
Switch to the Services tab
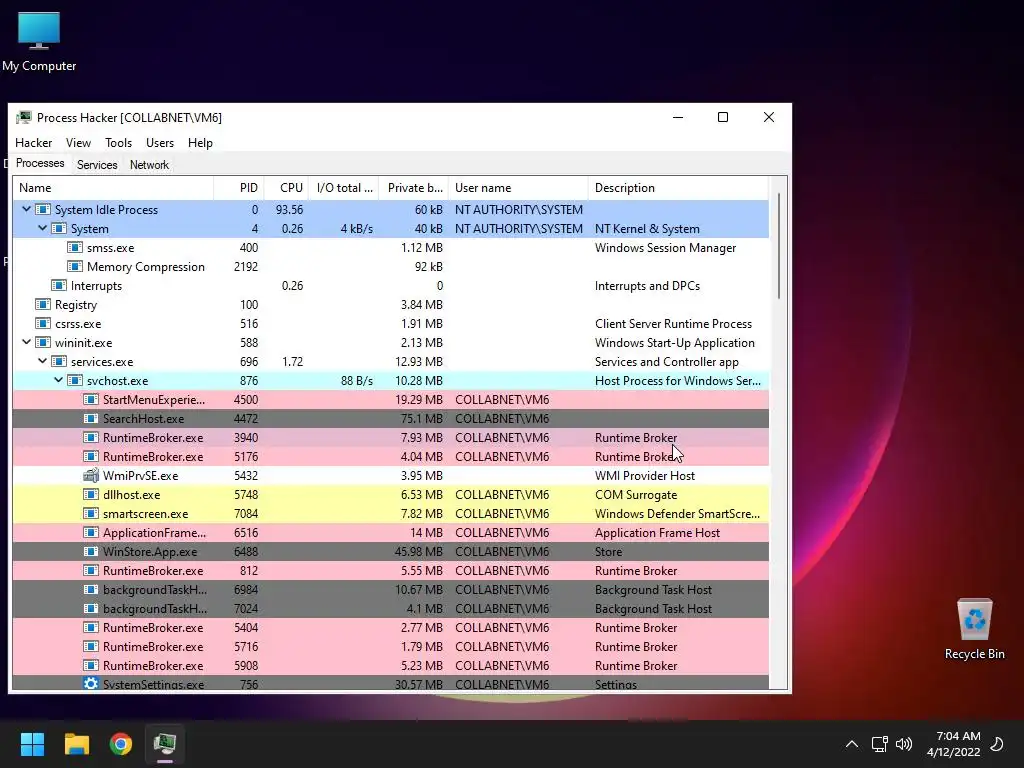tap(97, 165)
